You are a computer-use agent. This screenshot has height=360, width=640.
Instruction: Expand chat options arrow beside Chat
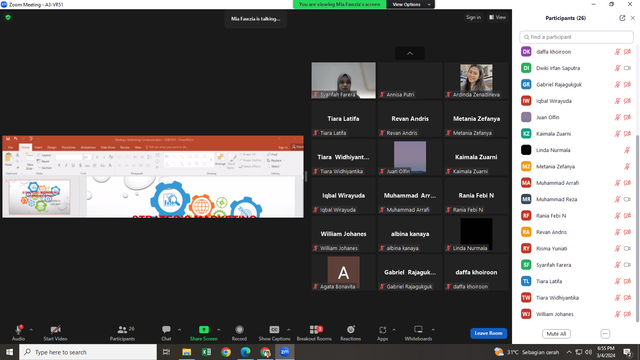(180, 330)
